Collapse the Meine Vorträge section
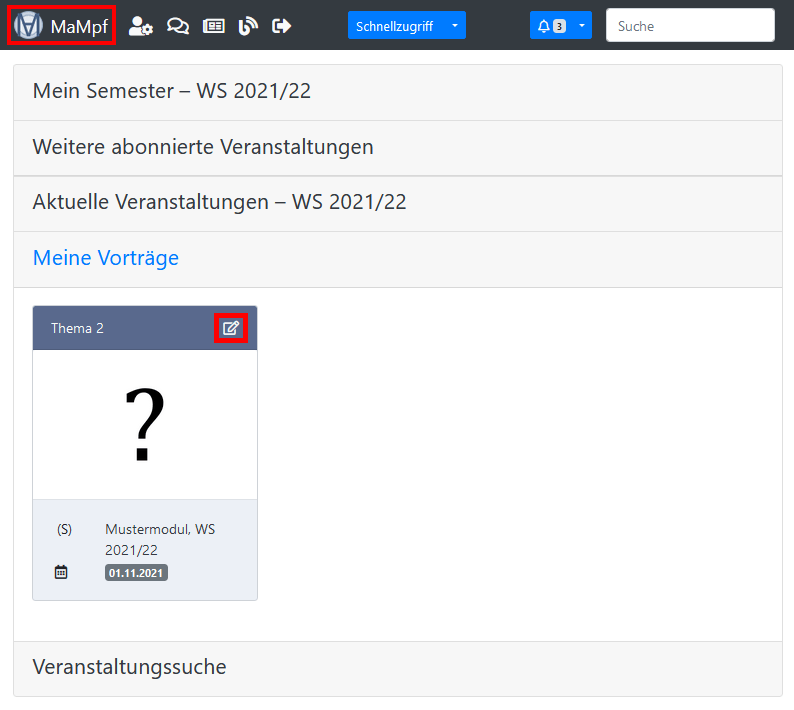794x710 pixels. [106, 258]
